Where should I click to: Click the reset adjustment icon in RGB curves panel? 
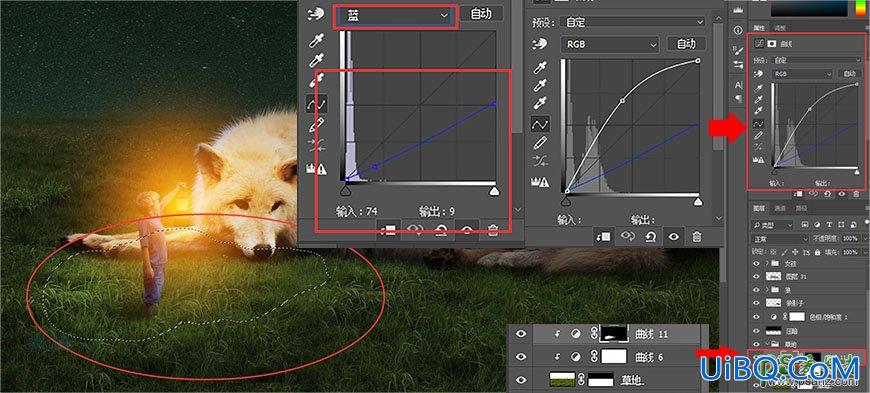coord(651,237)
